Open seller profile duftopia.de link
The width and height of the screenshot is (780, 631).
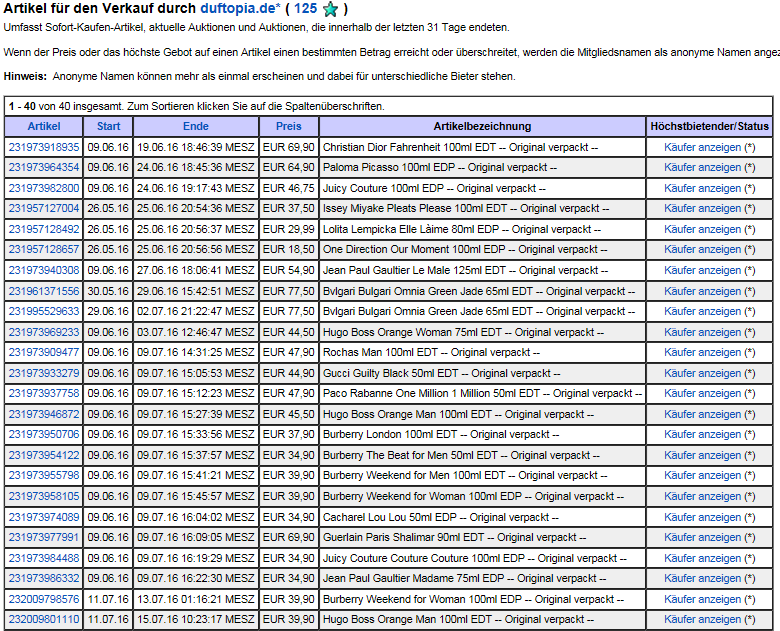click(x=240, y=8)
